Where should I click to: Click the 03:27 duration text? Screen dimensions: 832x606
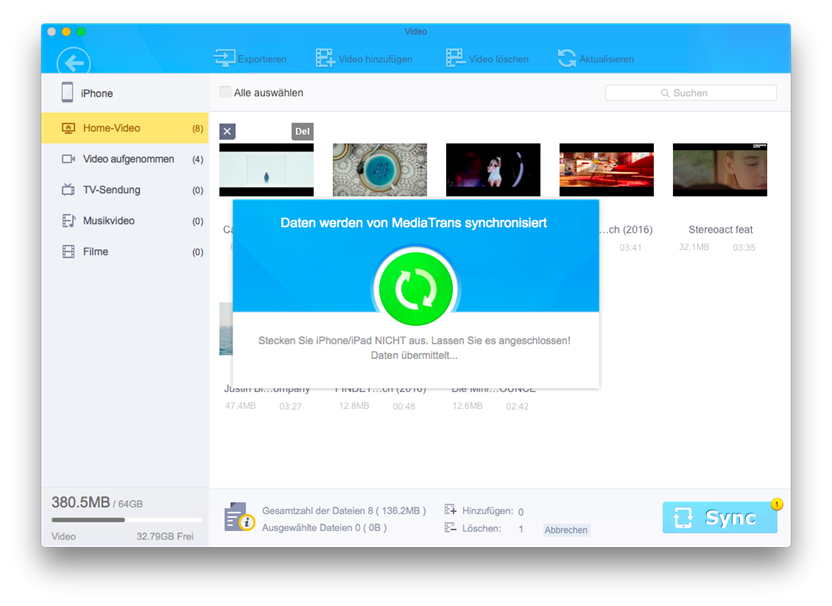290,406
